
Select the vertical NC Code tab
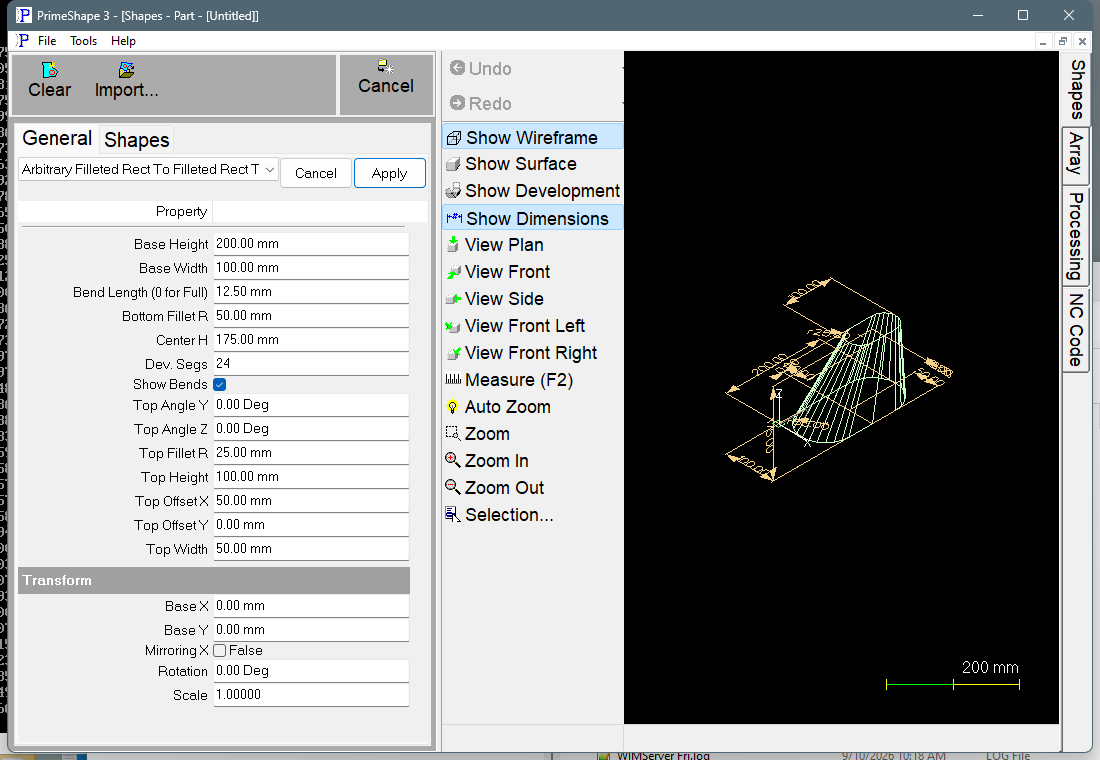point(1075,330)
